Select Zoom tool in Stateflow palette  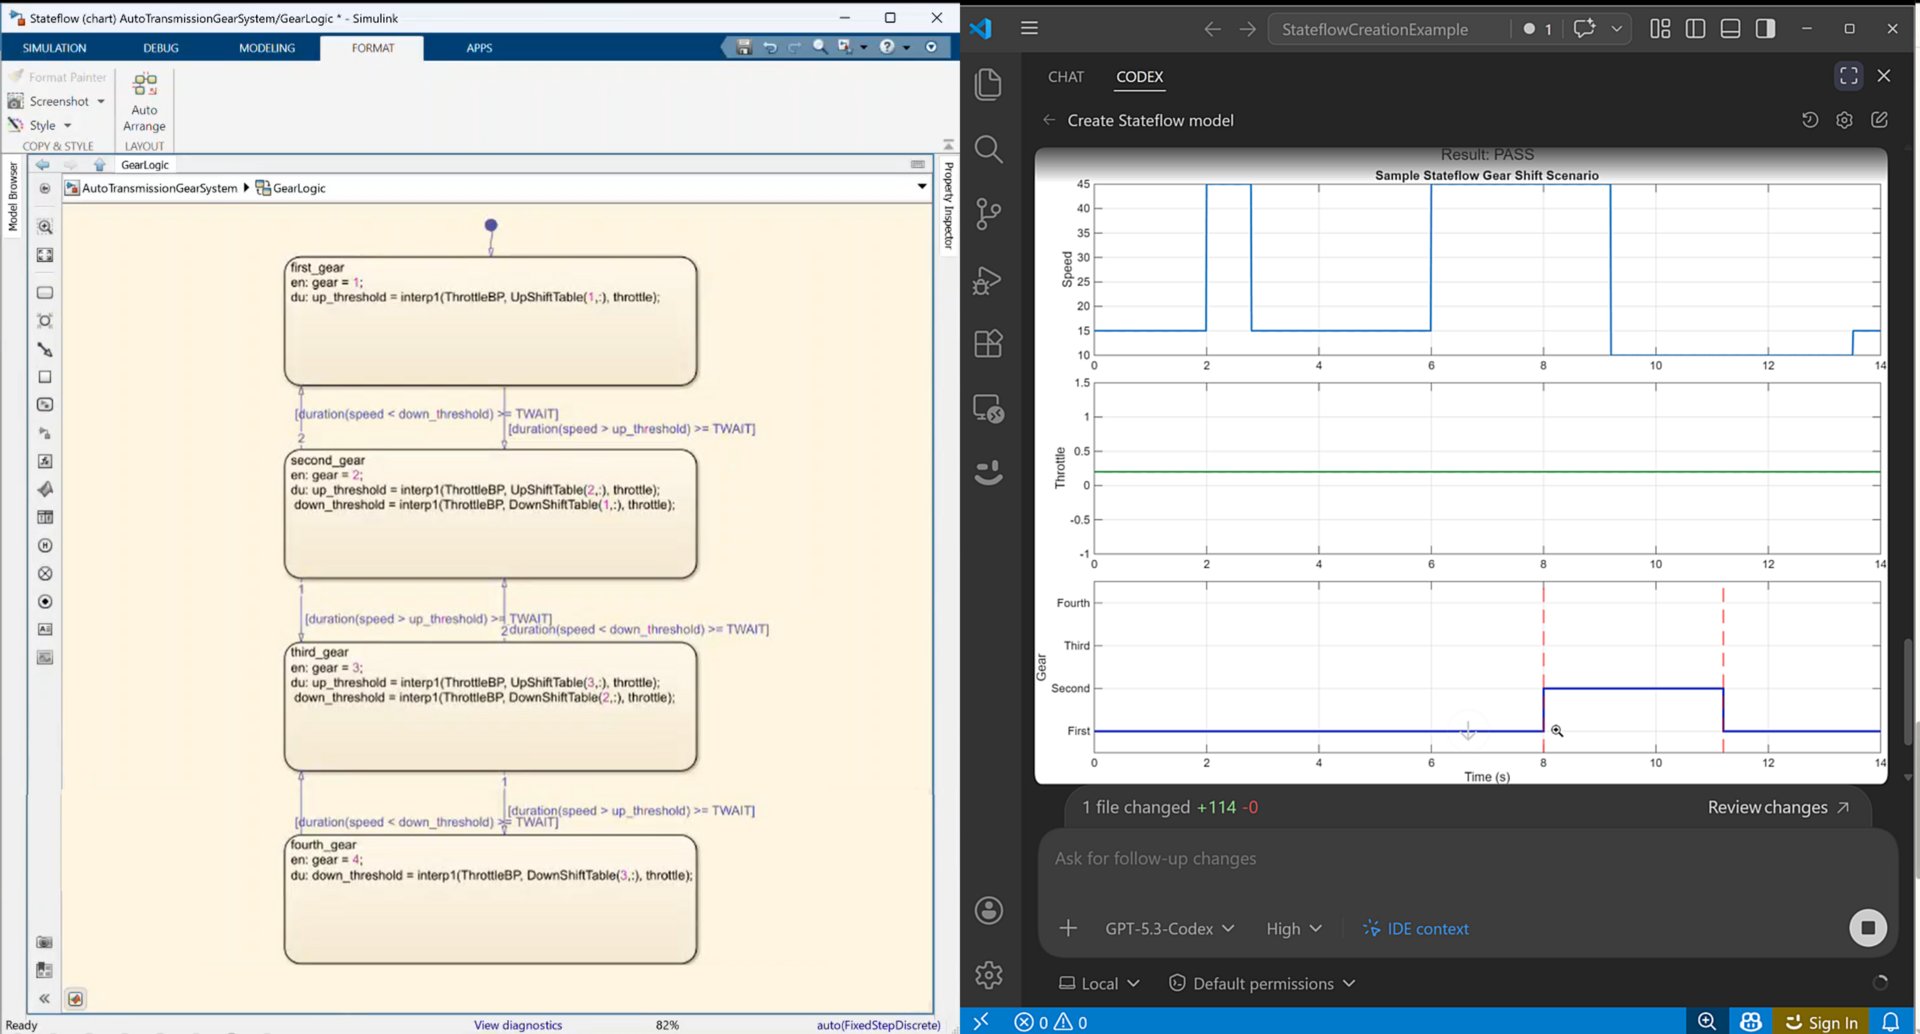point(45,227)
